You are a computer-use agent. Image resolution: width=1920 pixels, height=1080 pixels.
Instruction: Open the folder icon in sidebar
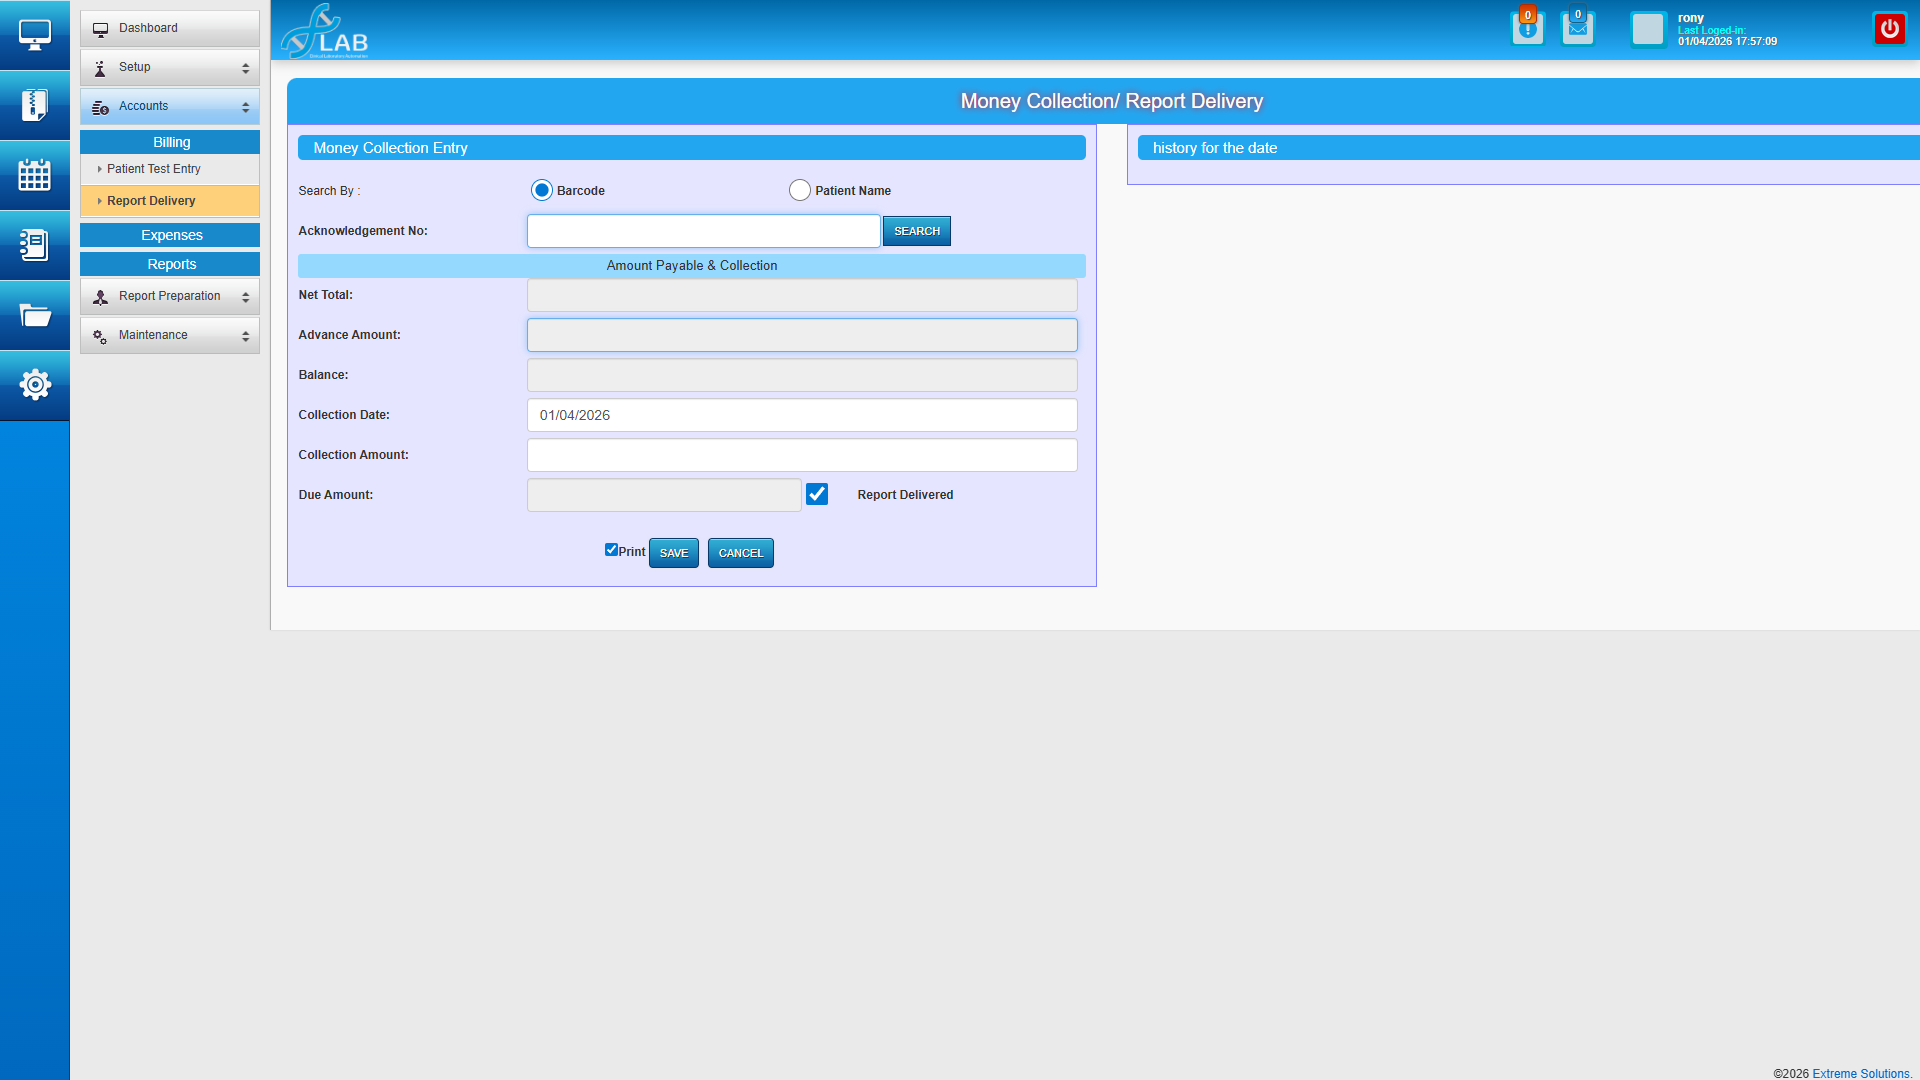pos(34,316)
